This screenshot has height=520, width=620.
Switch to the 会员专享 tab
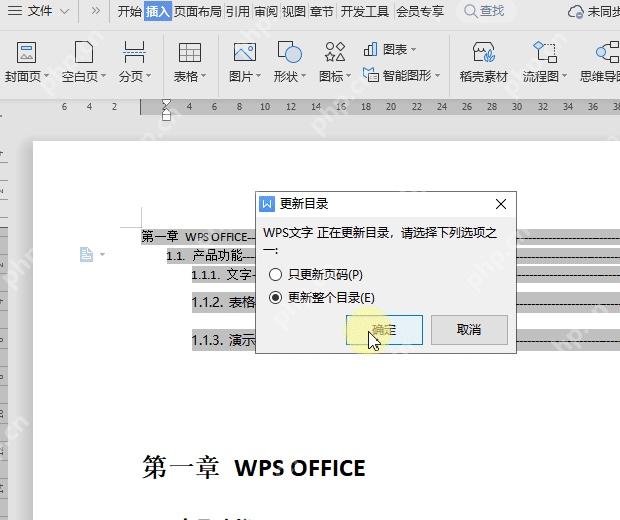(x=420, y=11)
